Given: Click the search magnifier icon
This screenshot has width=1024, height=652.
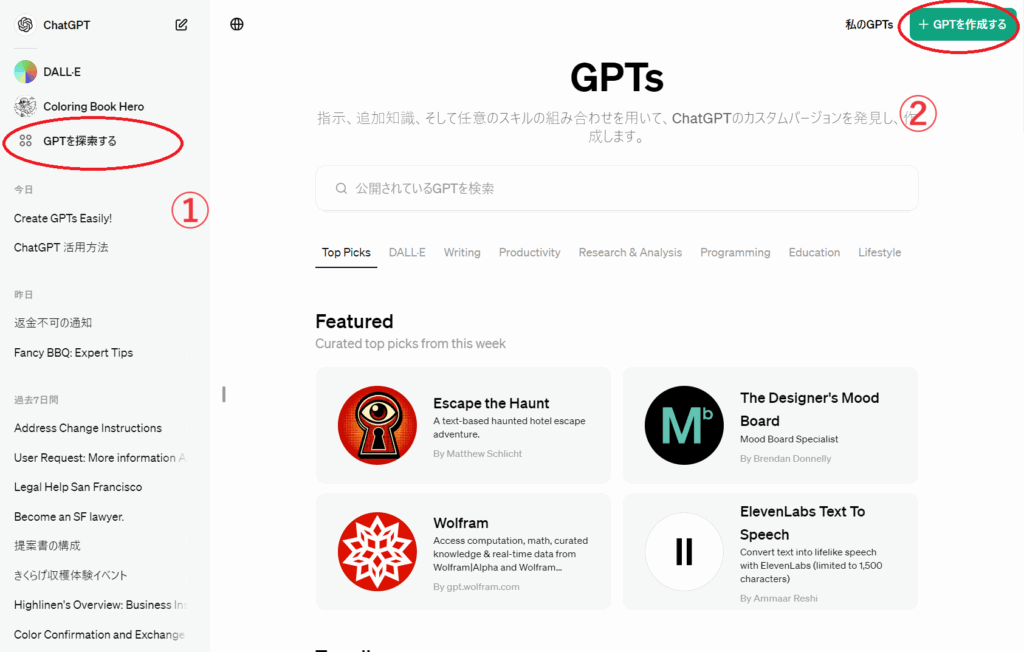Looking at the screenshot, I should pos(341,188).
